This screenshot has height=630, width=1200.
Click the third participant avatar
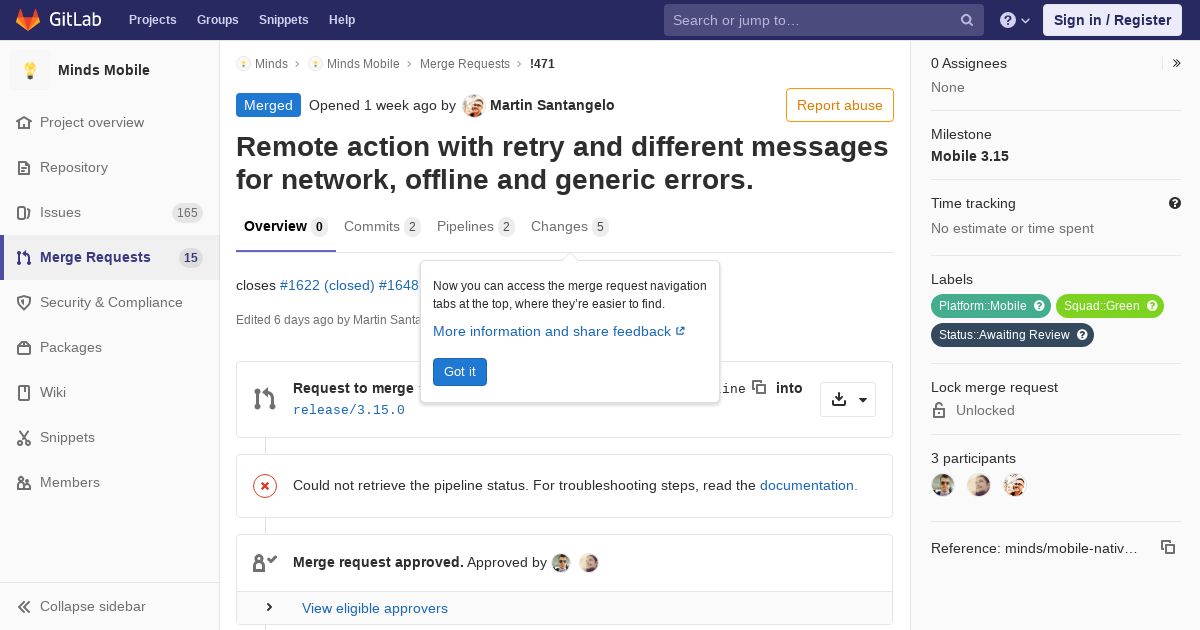point(1015,485)
